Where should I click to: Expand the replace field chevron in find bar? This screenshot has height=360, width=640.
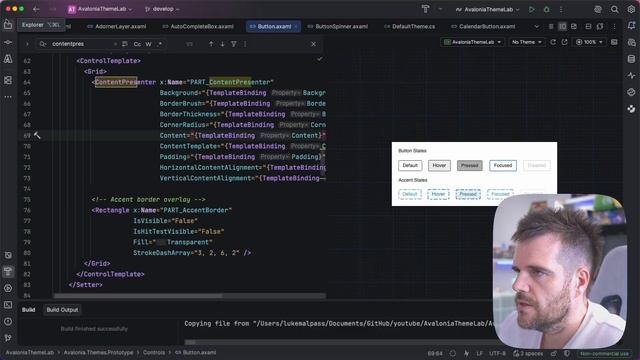(x=27, y=44)
